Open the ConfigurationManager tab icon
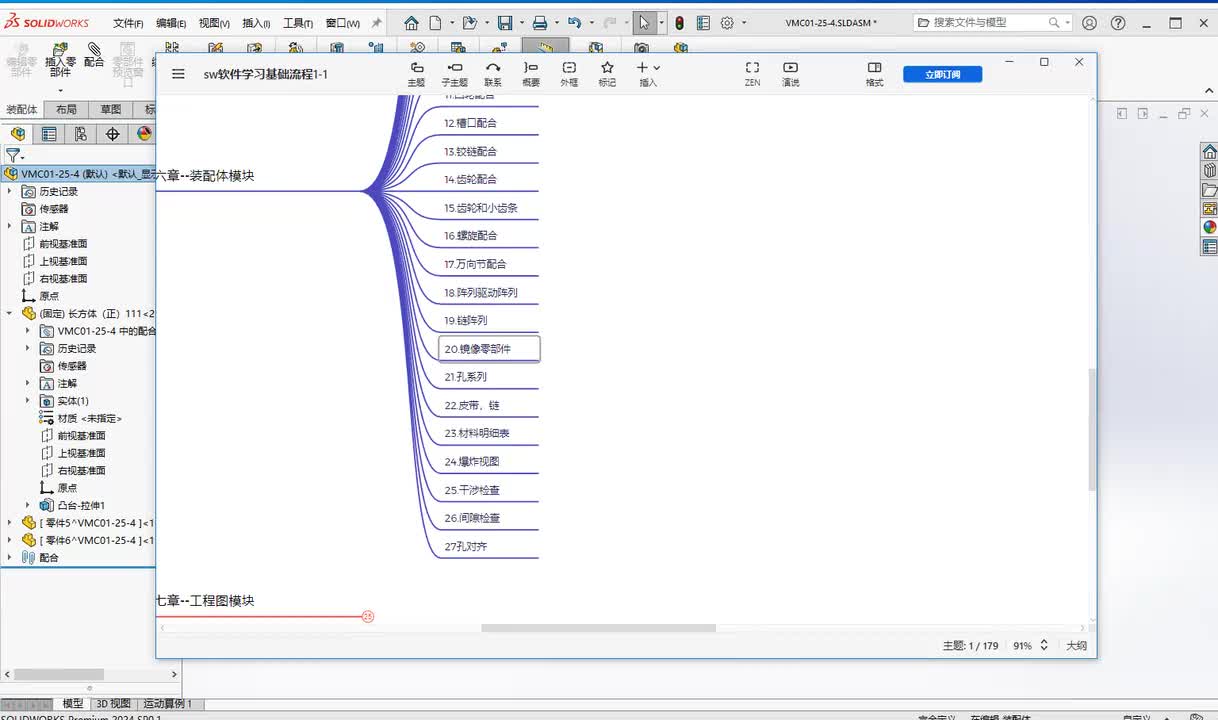1218x720 pixels. 81,134
